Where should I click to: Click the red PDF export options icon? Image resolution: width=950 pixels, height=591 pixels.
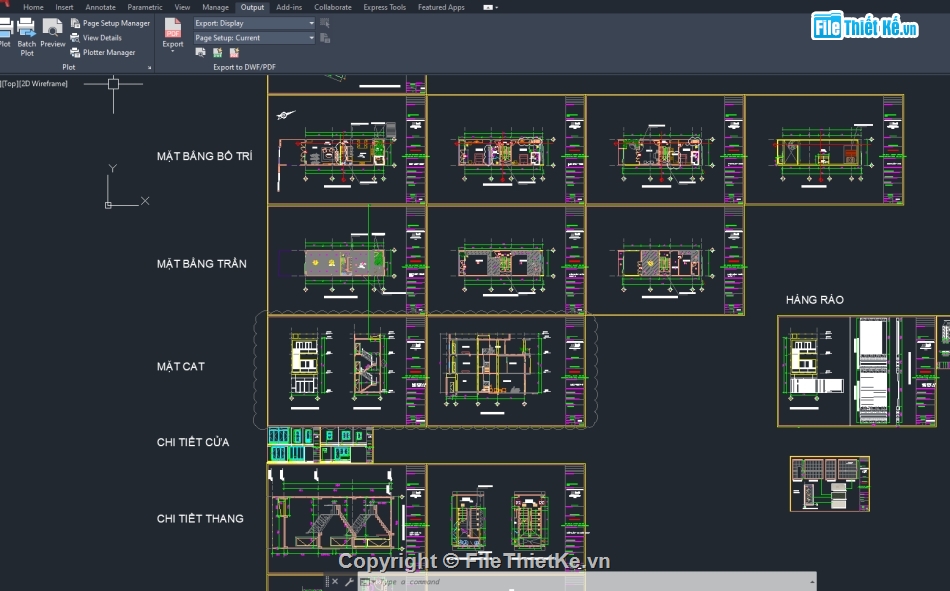(234, 53)
